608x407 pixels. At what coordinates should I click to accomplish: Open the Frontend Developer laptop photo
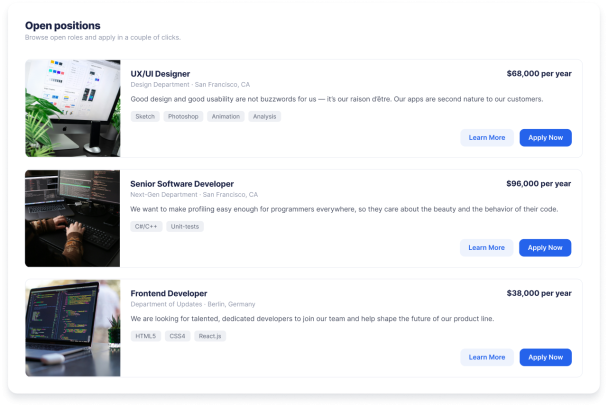73,328
